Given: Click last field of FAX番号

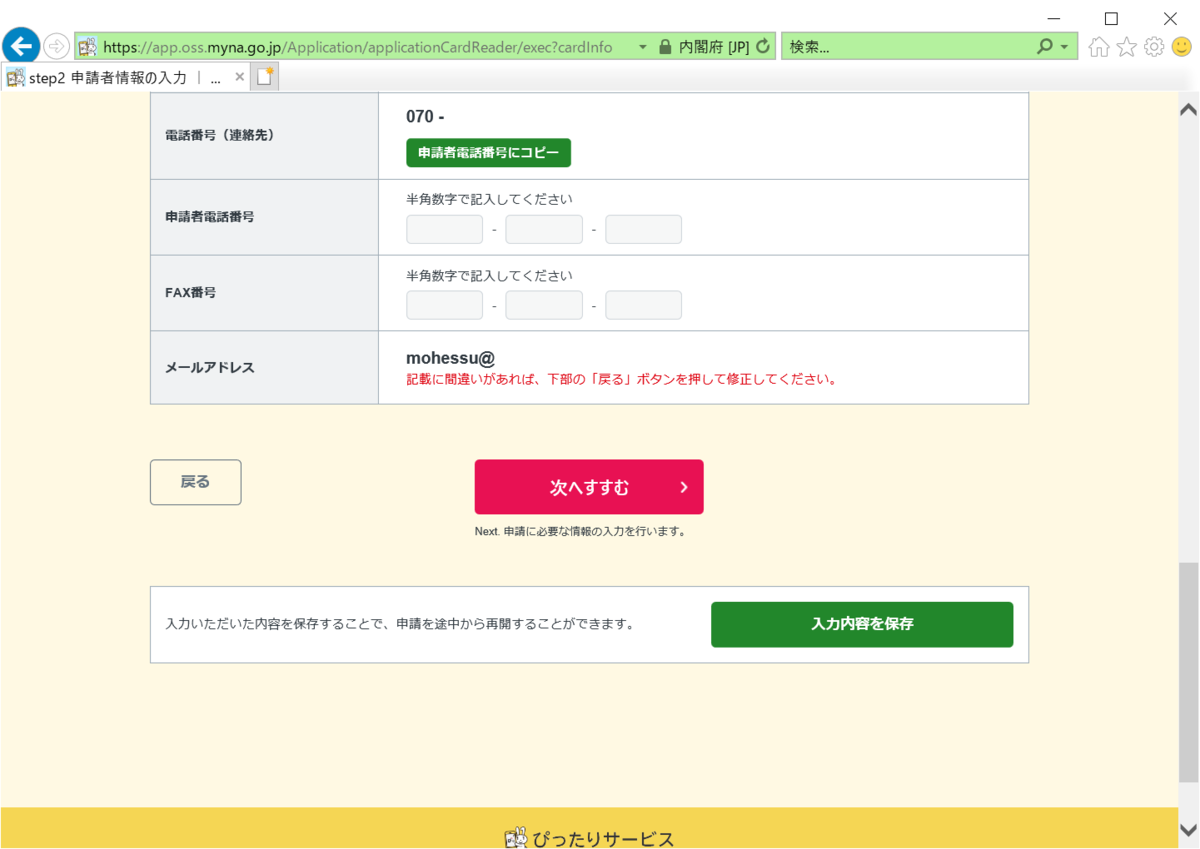Looking at the screenshot, I should pyautogui.click(x=643, y=305).
